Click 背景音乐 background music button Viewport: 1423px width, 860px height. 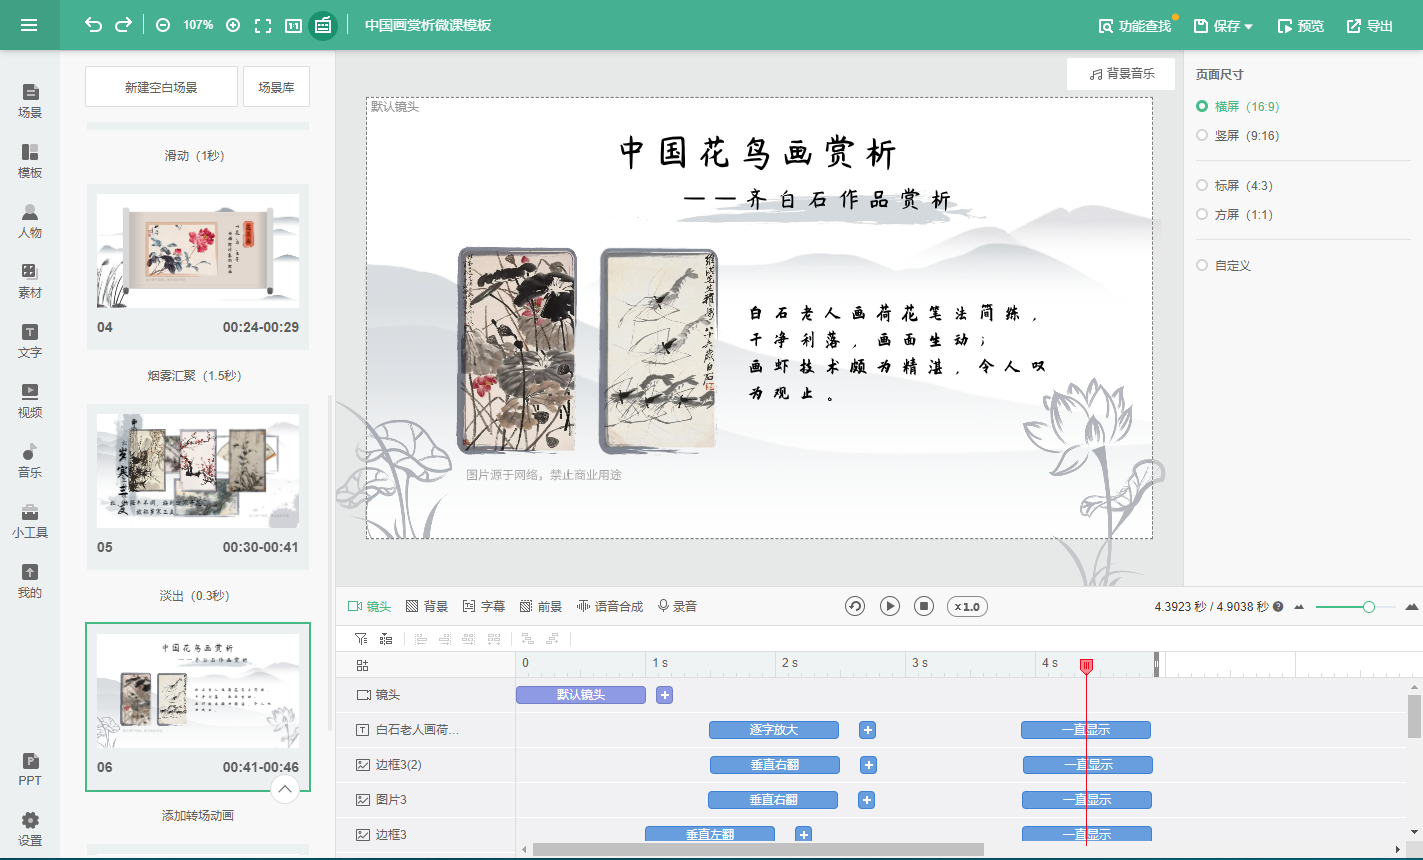(x=1121, y=74)
